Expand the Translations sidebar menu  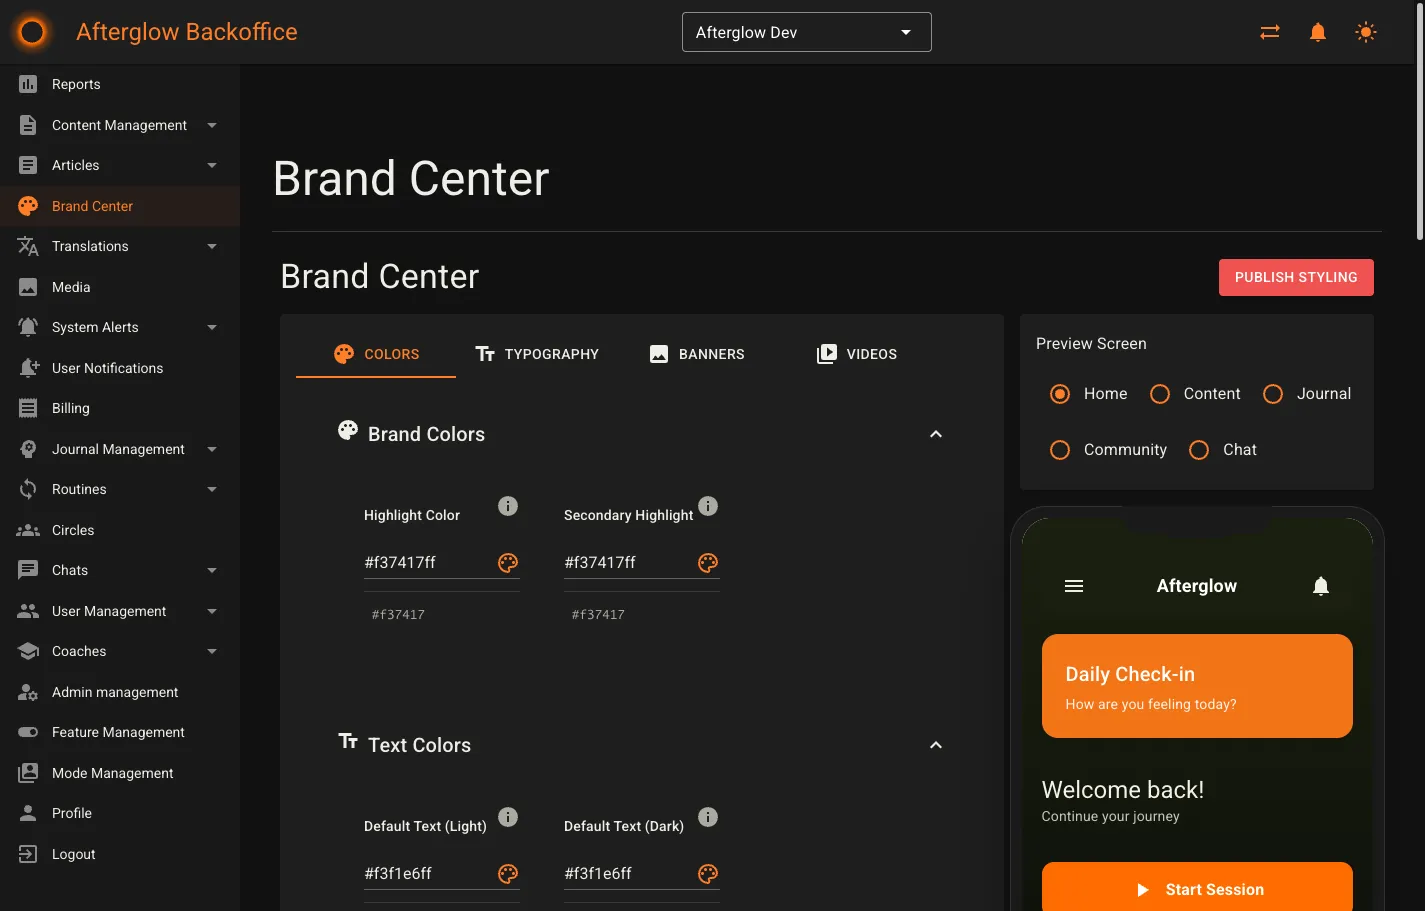point(211,246)
